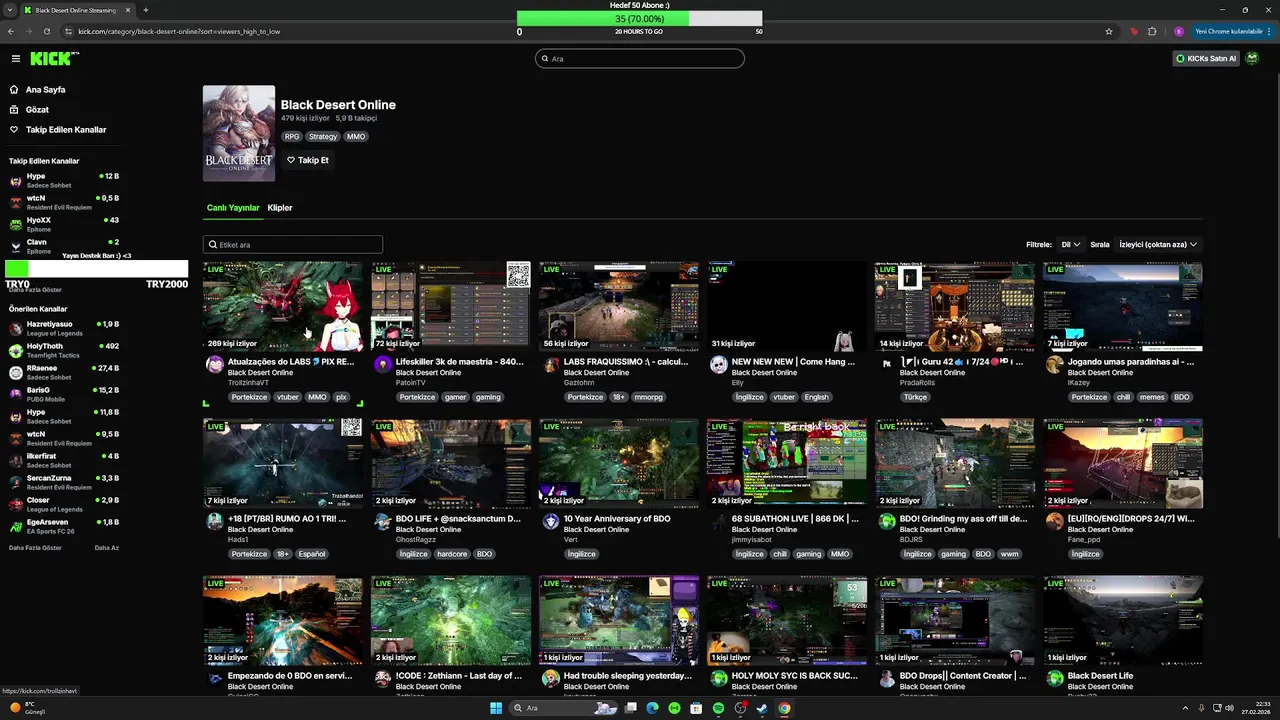The height and width of the screenshot is (720, 1280).
Task: Click the KICKs Satın Al button
Action: click(1206, 59)
